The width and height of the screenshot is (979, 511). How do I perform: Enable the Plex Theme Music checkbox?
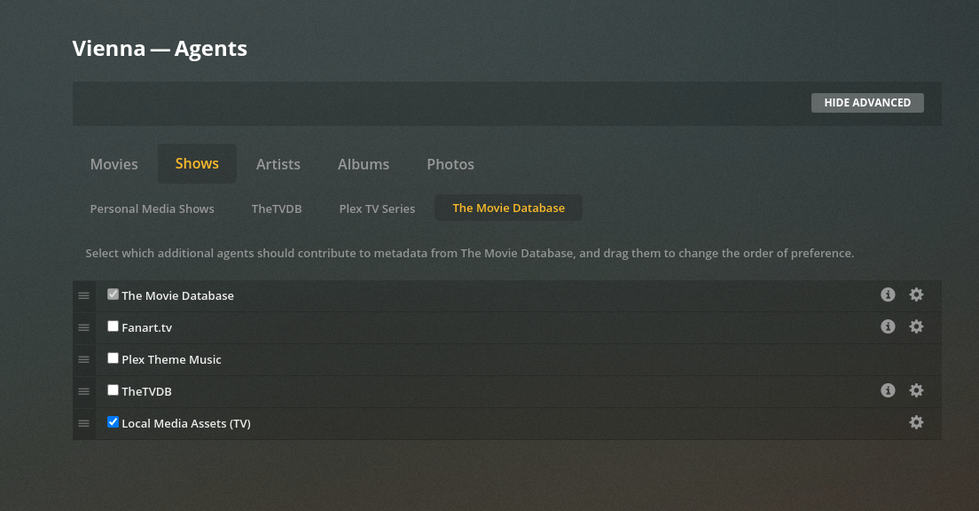click(113, 358)
